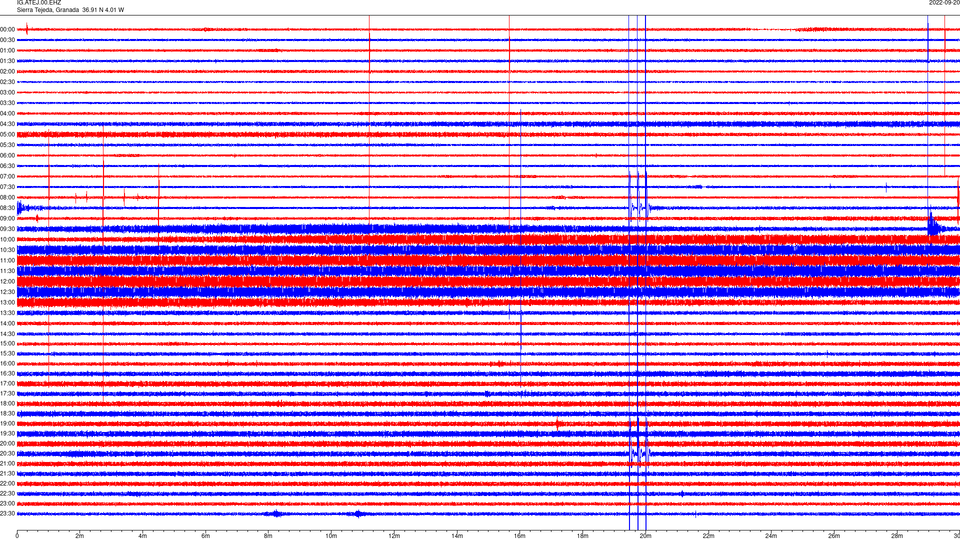This screenshot has height=540, width=960.
Task: Choose the 23:00 row label
Action: pos(7,503)
